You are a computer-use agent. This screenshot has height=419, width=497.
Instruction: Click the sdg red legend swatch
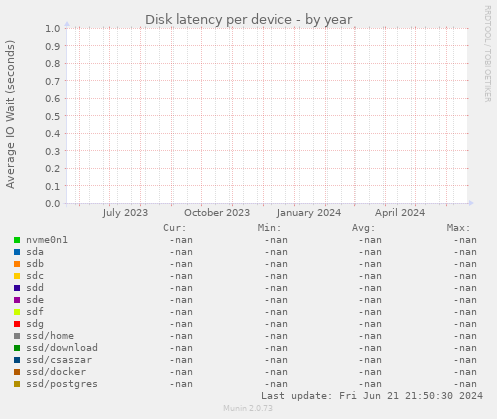(x=17, y=324)
